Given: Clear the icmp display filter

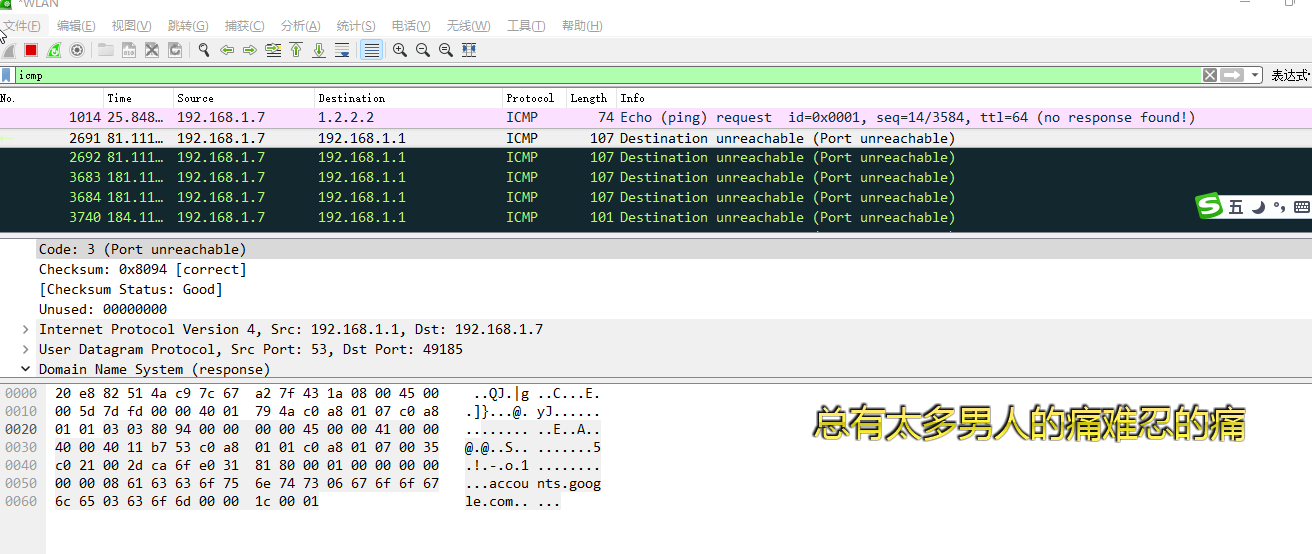Looking at the screenshot, I should pos(1210,75).
